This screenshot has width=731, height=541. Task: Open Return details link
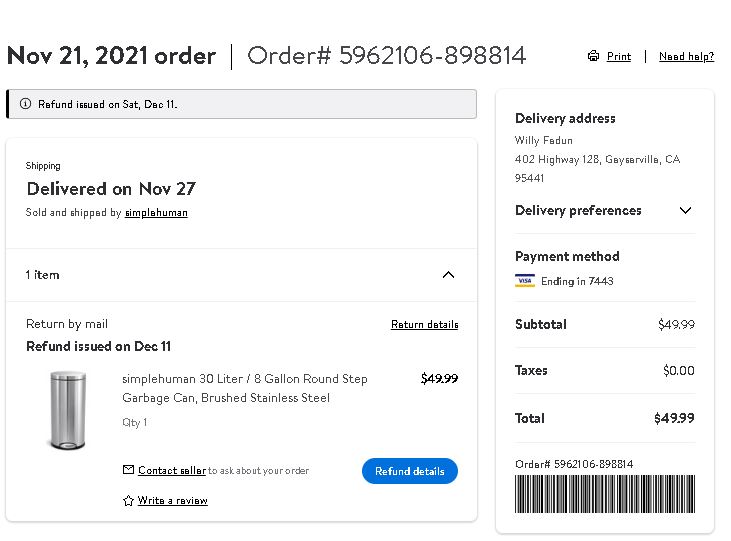424,324
